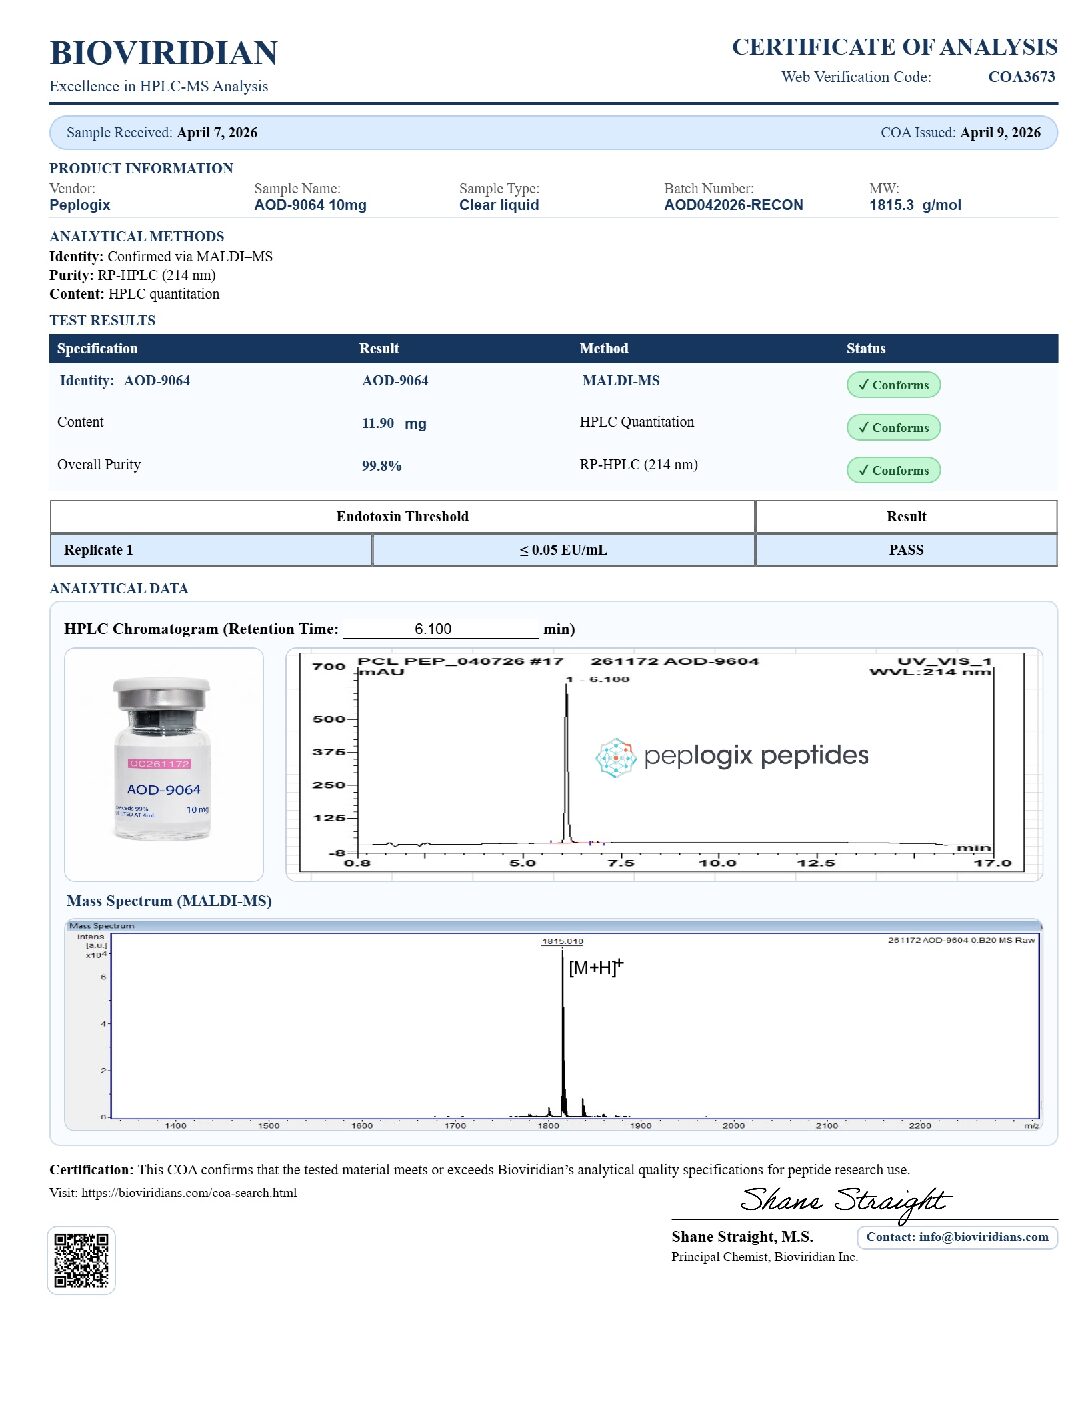This screenshot has height=1408, width=1088.
Task: Select the MALDI-MS method cell
Action: tap(621, 381)
